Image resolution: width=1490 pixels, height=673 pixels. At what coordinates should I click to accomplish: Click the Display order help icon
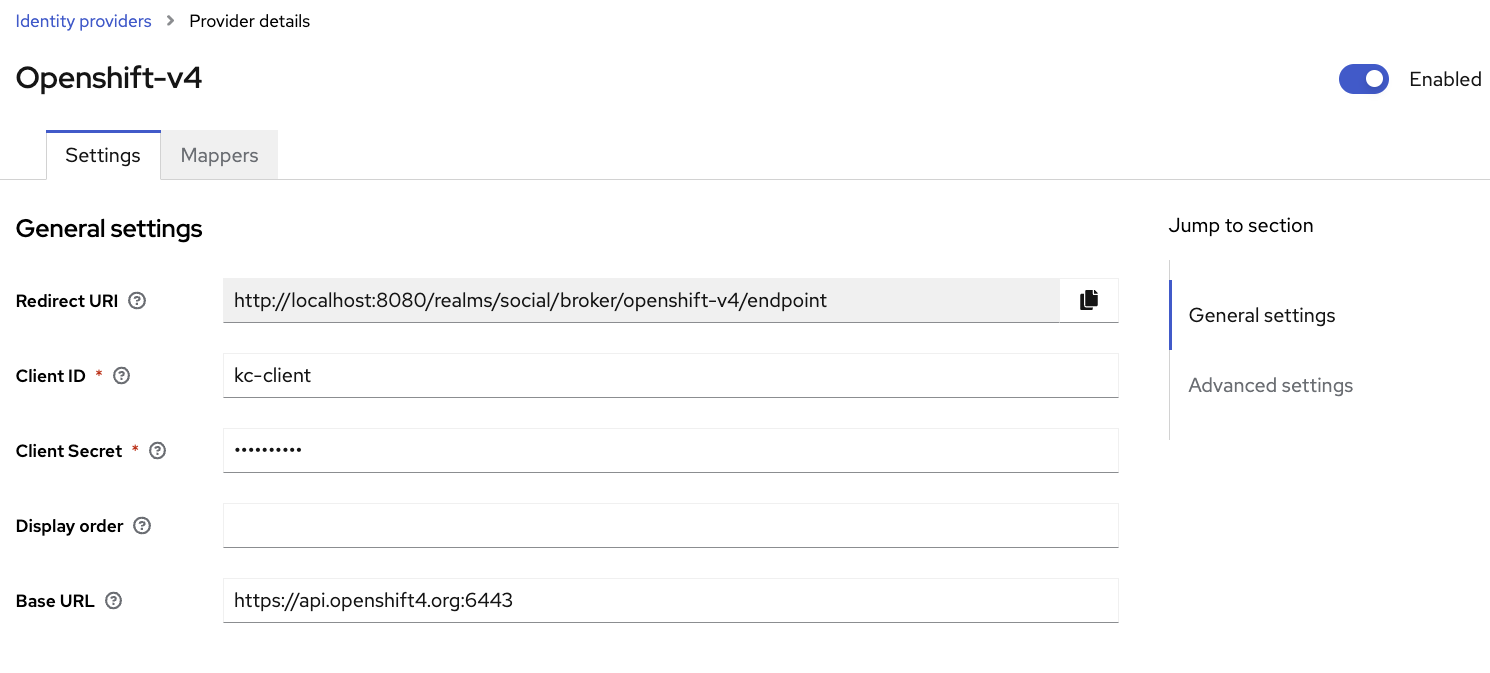pos(142,525)
